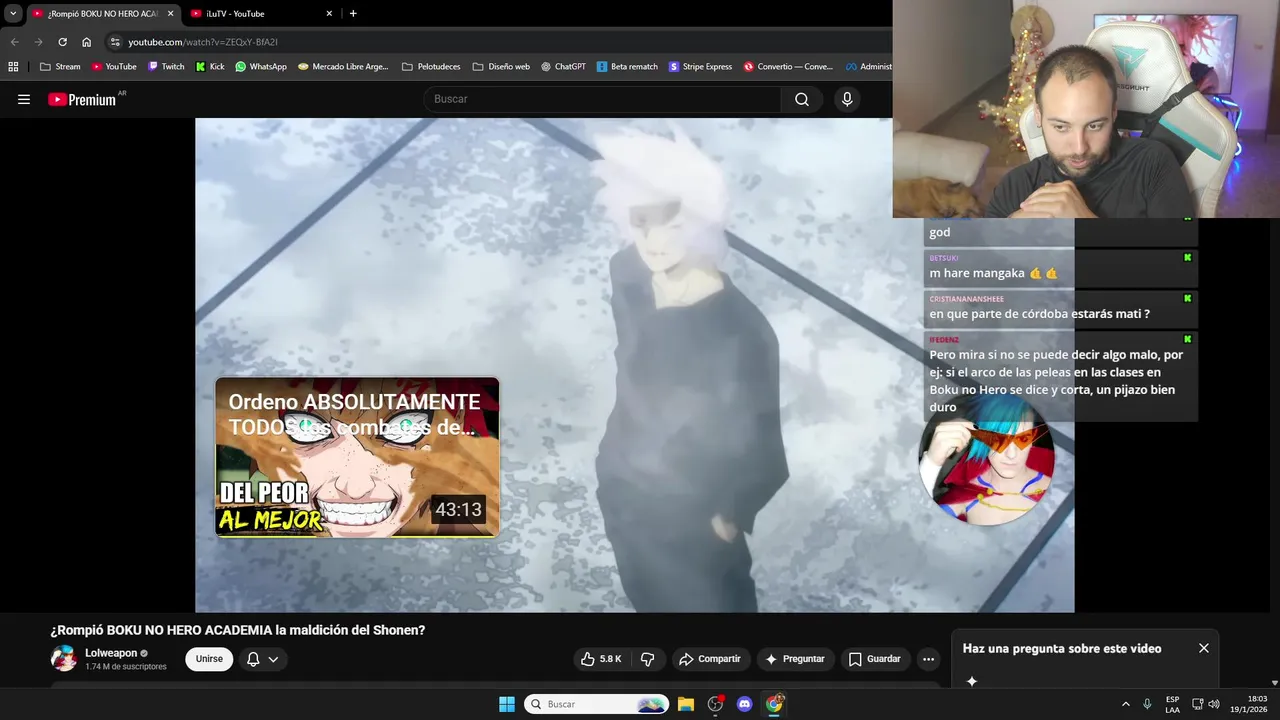Click the Guardar save button
Viewport: 1280px width, 720px height.
pyautogui.click(x=874, y=659)
